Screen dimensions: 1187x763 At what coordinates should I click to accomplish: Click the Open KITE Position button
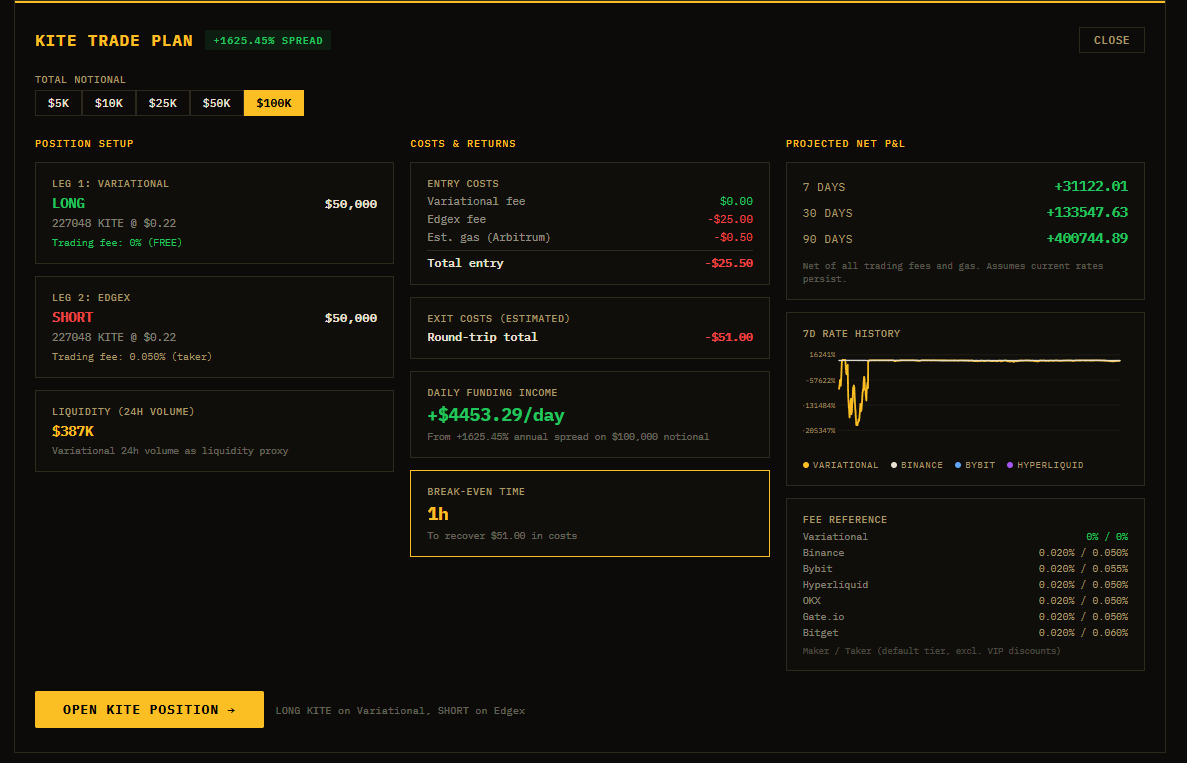(149, 709)
